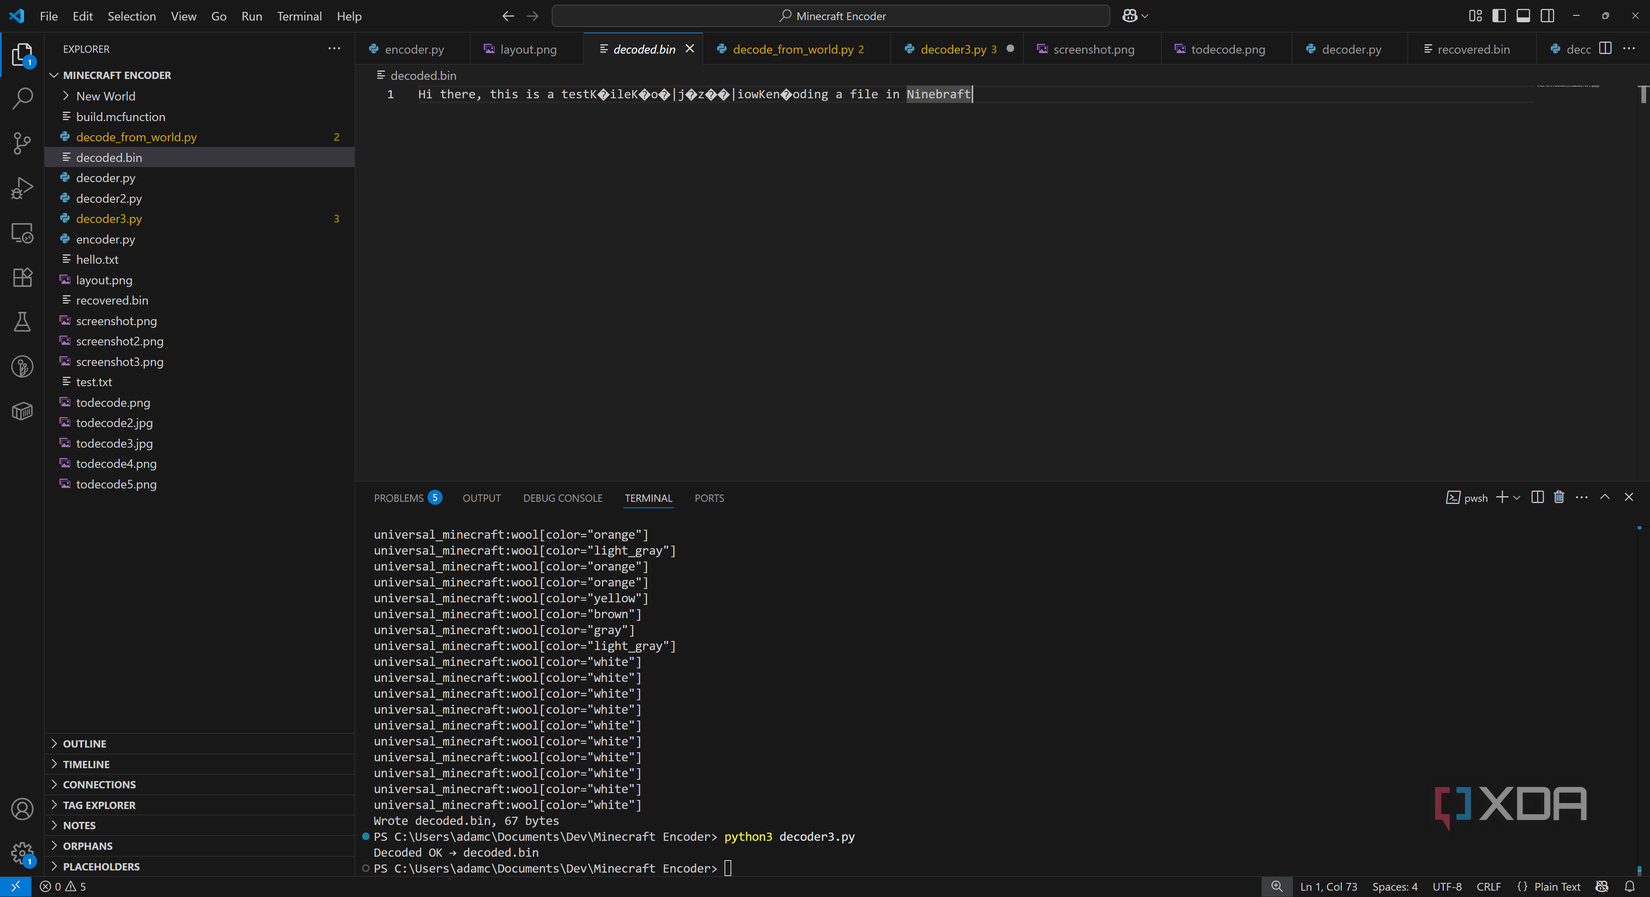Toggle the primary side bar visibility
The width and height of the screenshot is (1650, 897).
[x=1499, y=16]
